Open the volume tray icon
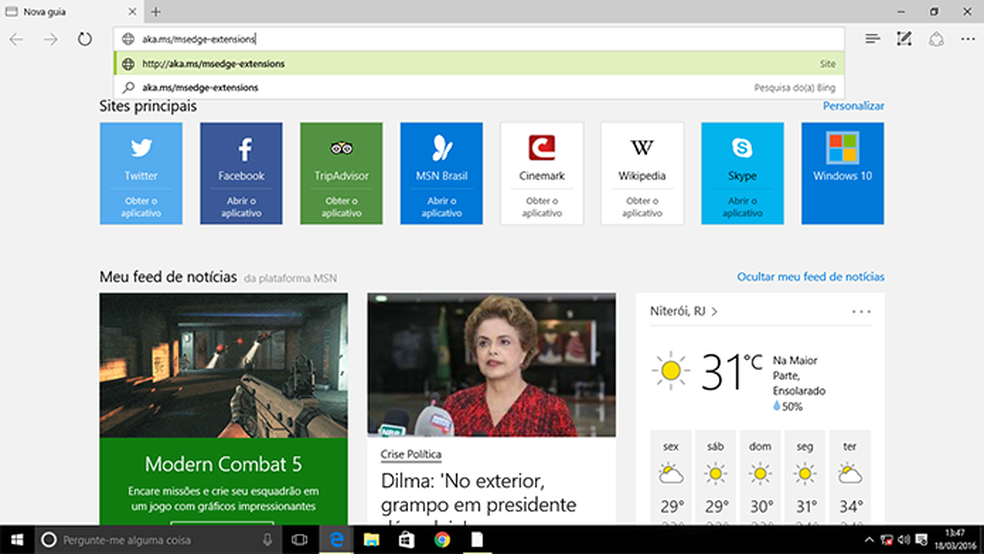The height and width of the screenshot is (554, 984). click(x=904, y=540)
